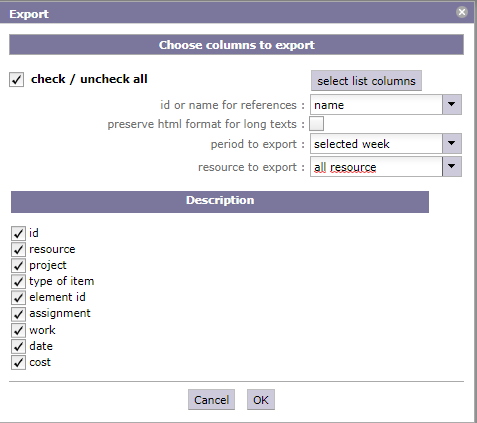Uncheck the project column checkbox
Image resolution: width=477 pixels, height=423 pixels.
18,266
